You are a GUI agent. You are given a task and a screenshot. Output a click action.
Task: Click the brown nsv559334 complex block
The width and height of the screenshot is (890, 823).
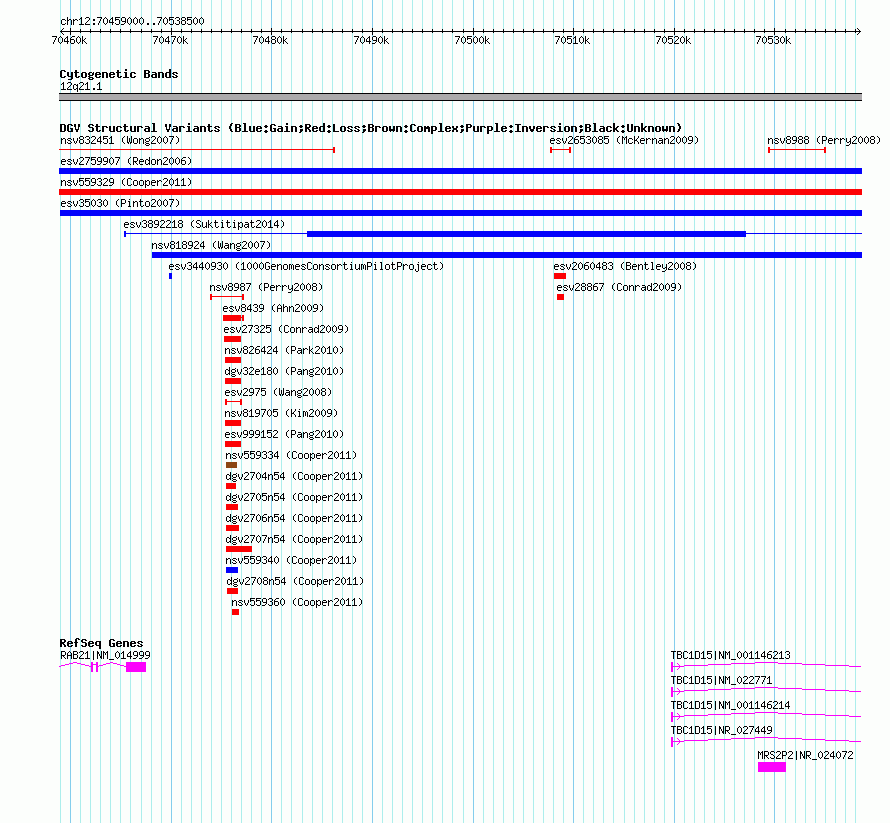click(231, 465)
